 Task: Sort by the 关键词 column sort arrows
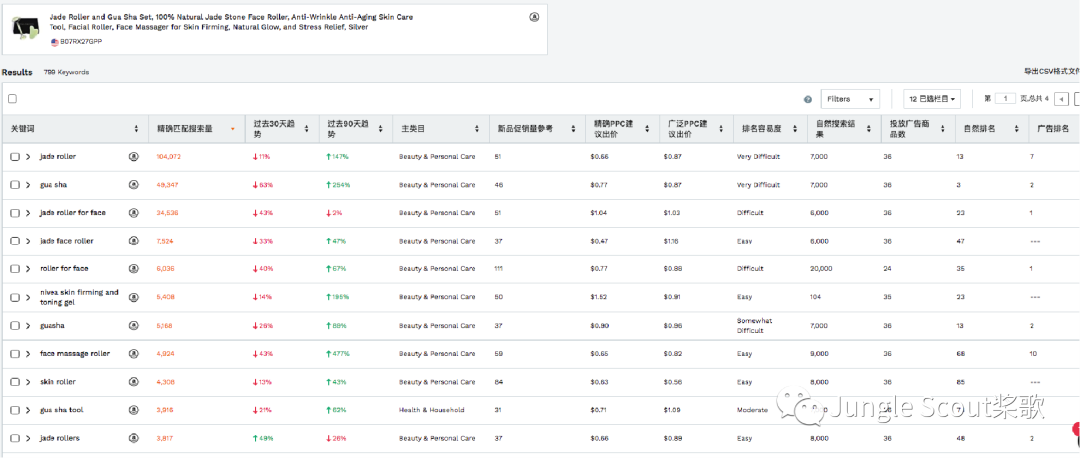(136, 129)
